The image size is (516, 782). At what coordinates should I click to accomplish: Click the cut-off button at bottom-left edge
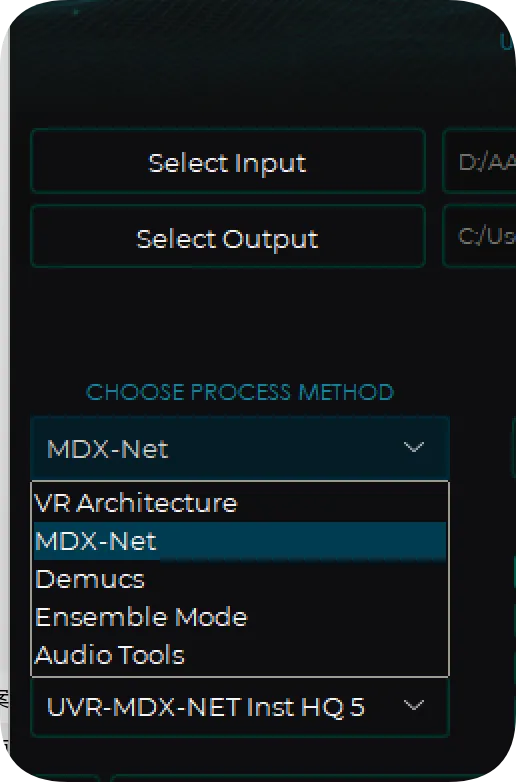tap(54, 778)
